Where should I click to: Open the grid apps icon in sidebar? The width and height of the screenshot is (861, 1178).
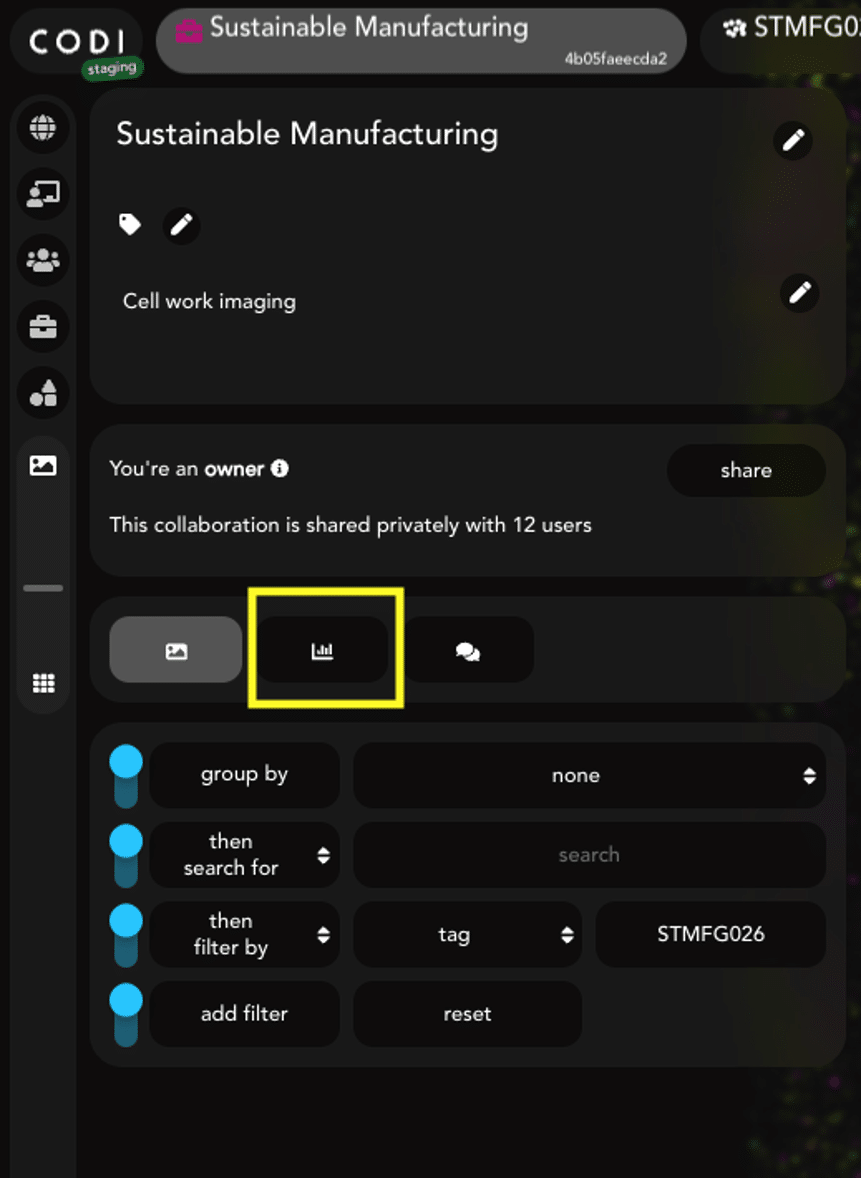tap(43, 683)
